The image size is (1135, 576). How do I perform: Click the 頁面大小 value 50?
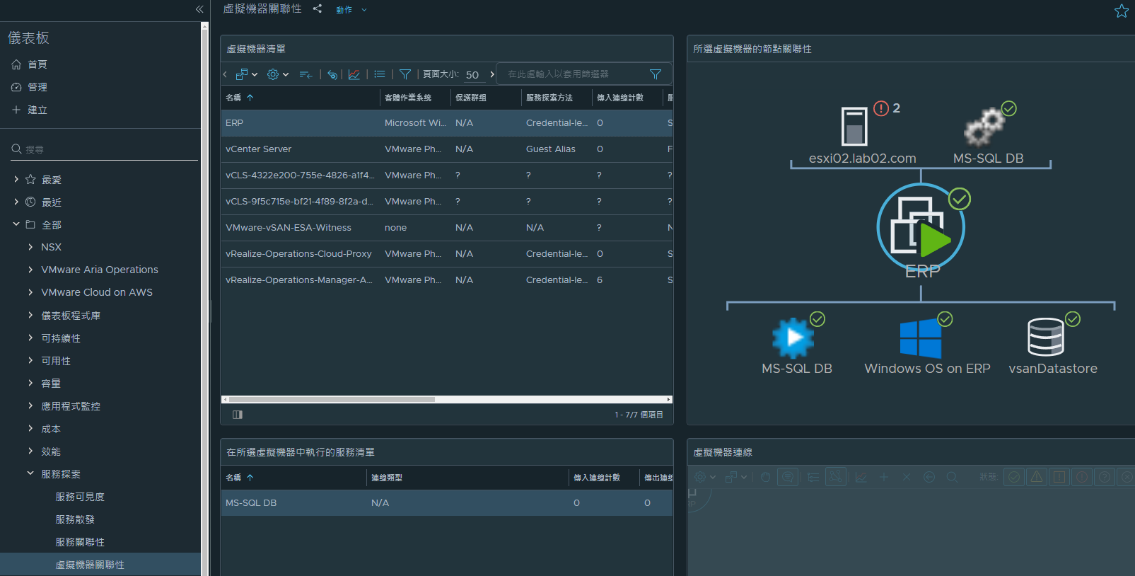click(472, 75)
